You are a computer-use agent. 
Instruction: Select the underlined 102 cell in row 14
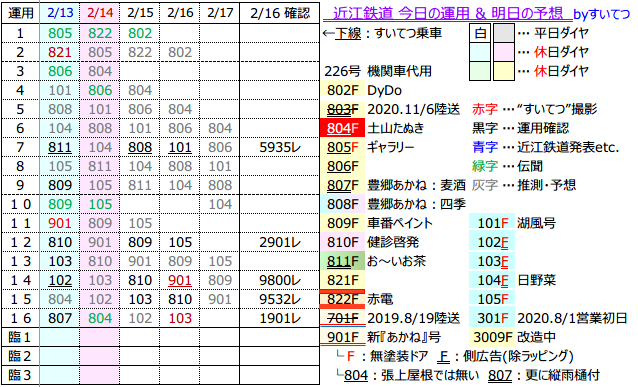tap(60, 280)
